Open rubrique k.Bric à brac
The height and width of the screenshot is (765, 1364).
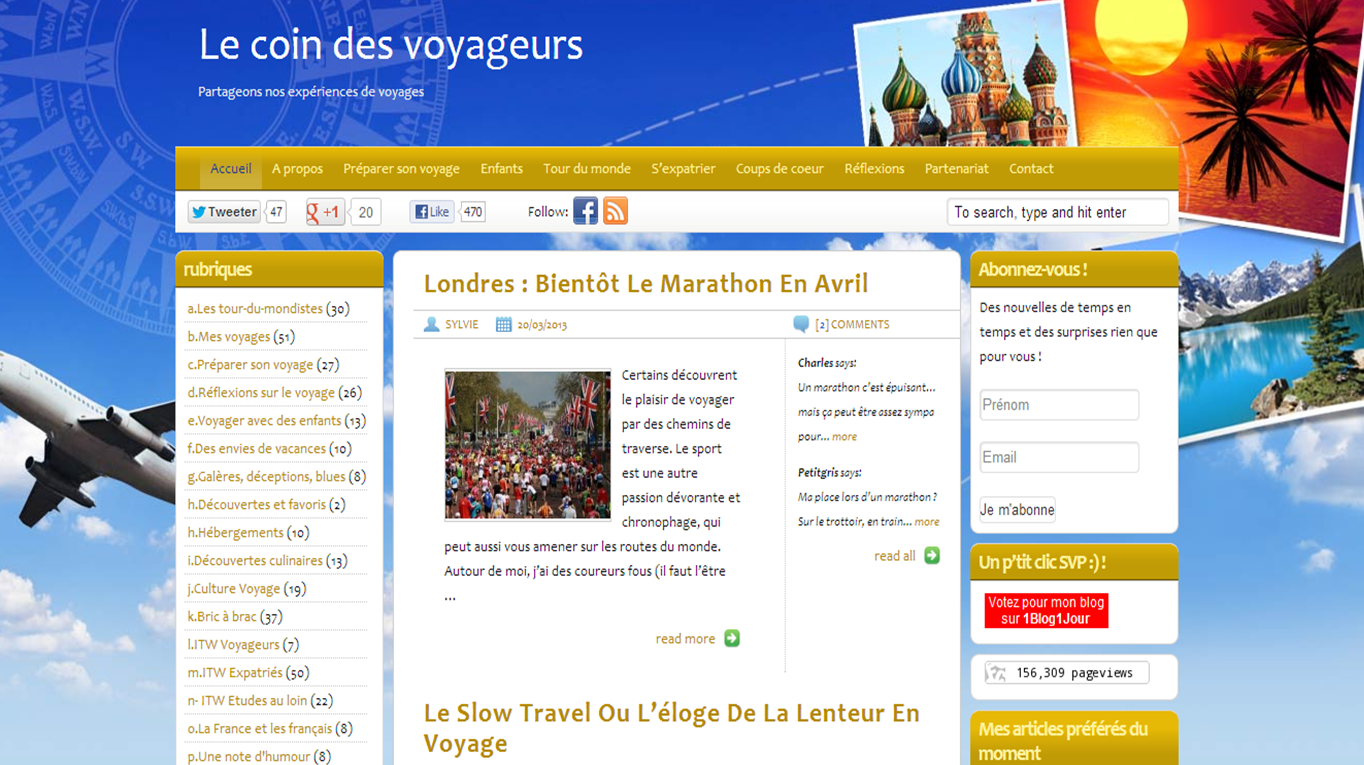(x=222, y=617)
